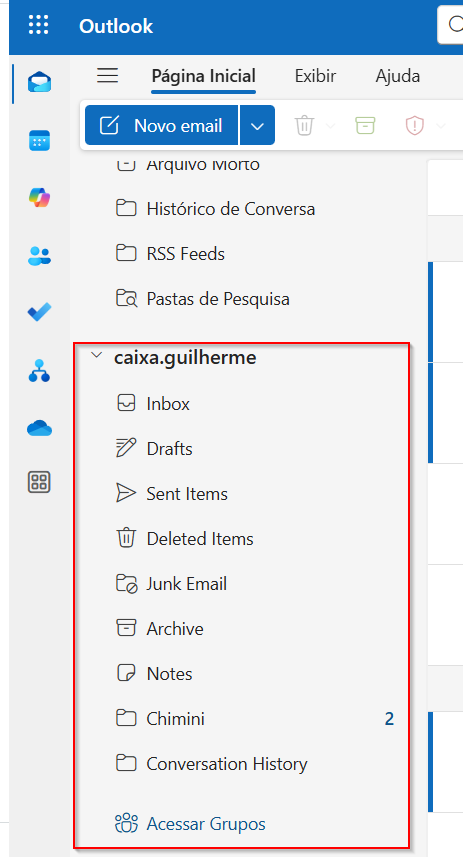Click the archive toolbar icon

365,126
